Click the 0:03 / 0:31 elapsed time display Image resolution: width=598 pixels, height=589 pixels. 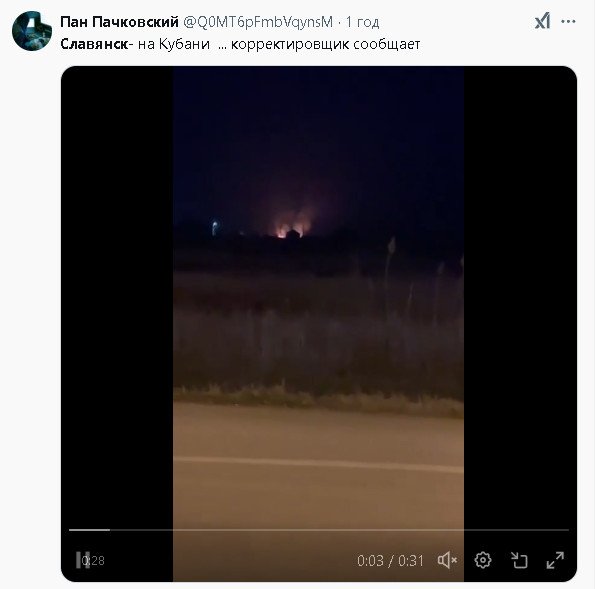pos(390,561)
